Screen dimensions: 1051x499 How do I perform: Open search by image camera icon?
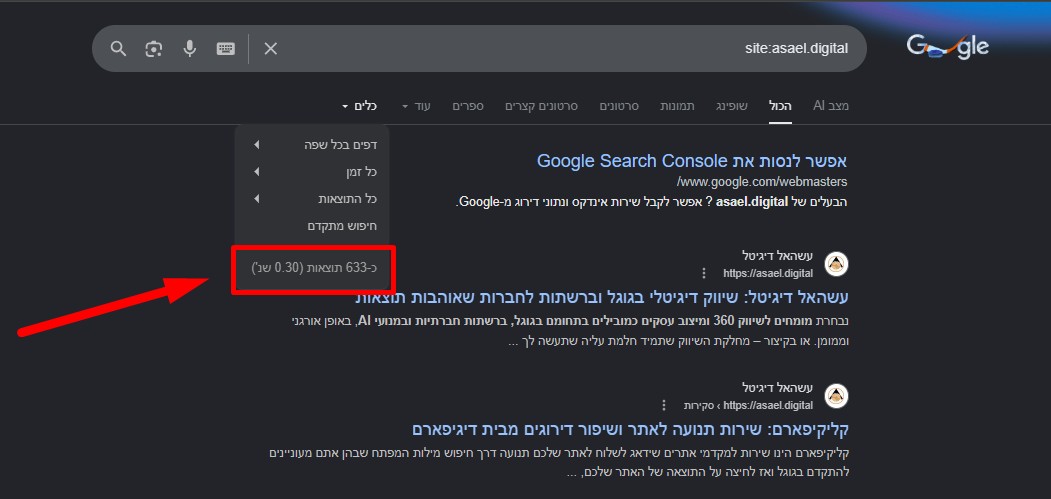coord(154,48)
